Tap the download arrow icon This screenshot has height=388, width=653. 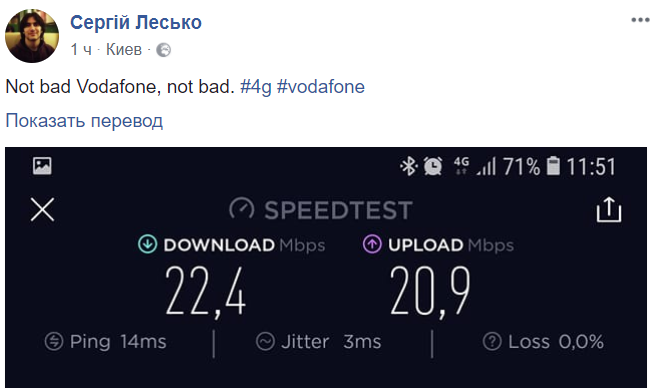click(x=147, y=244)
